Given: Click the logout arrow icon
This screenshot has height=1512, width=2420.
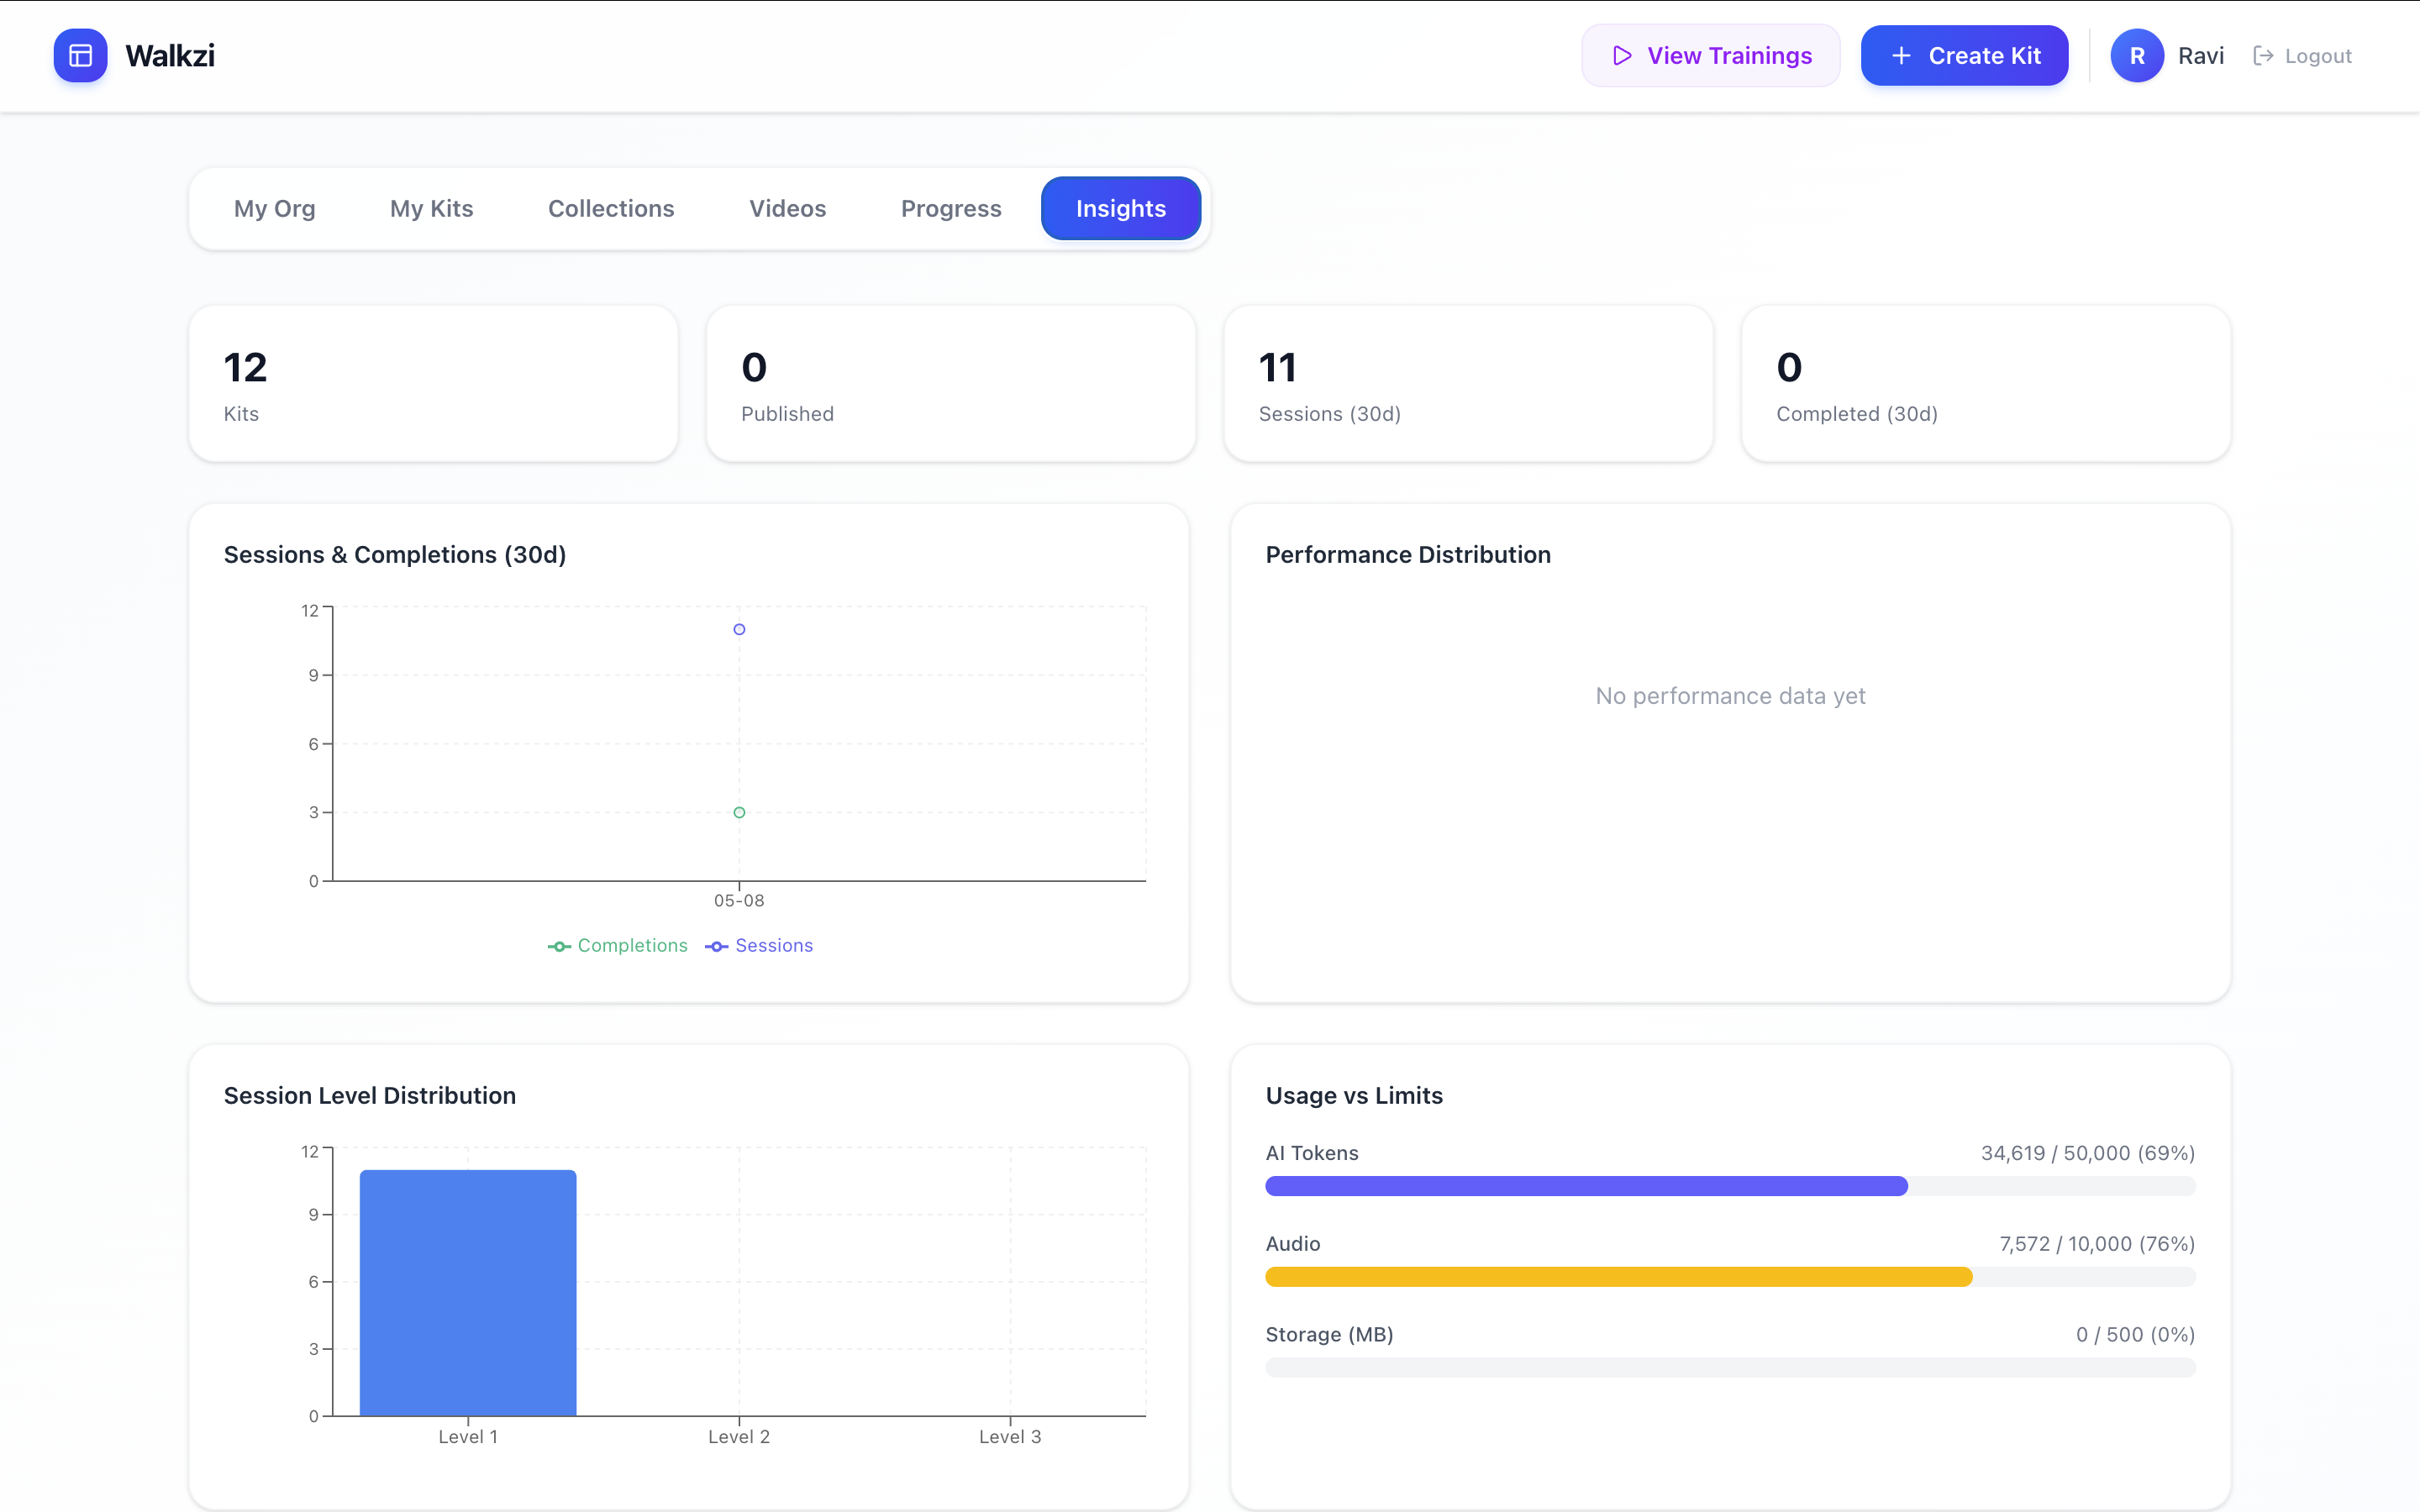Looking at the screenshot, I should click(2263, 56).
